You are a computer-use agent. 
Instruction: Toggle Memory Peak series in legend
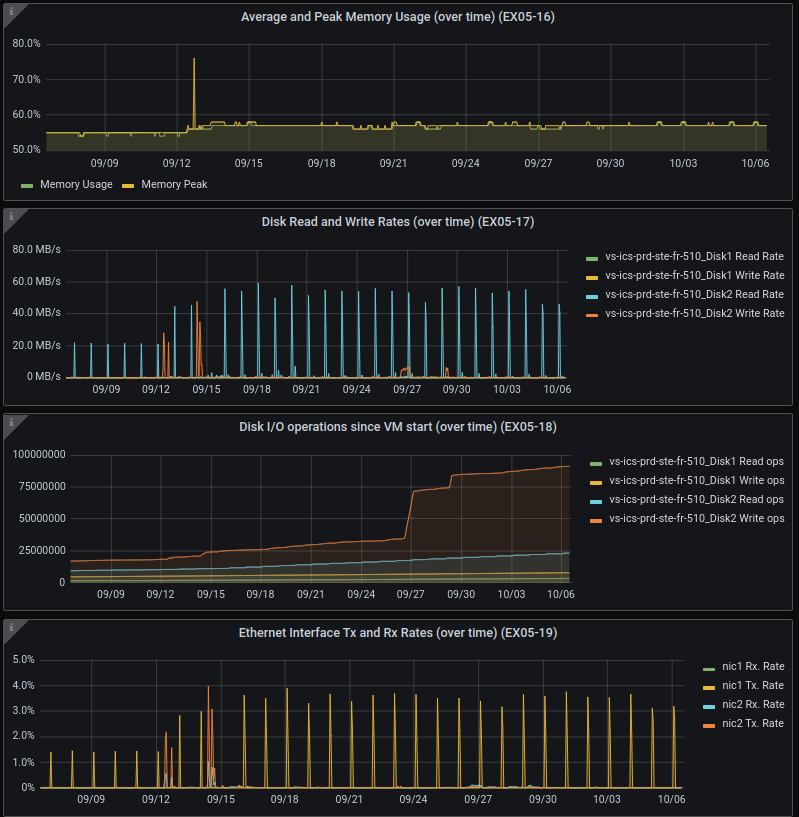click(174, 184)
